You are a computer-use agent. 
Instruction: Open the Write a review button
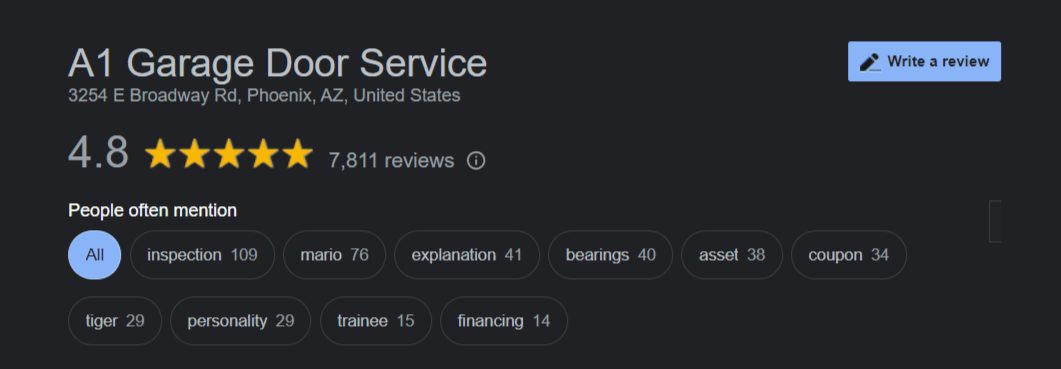924,62
